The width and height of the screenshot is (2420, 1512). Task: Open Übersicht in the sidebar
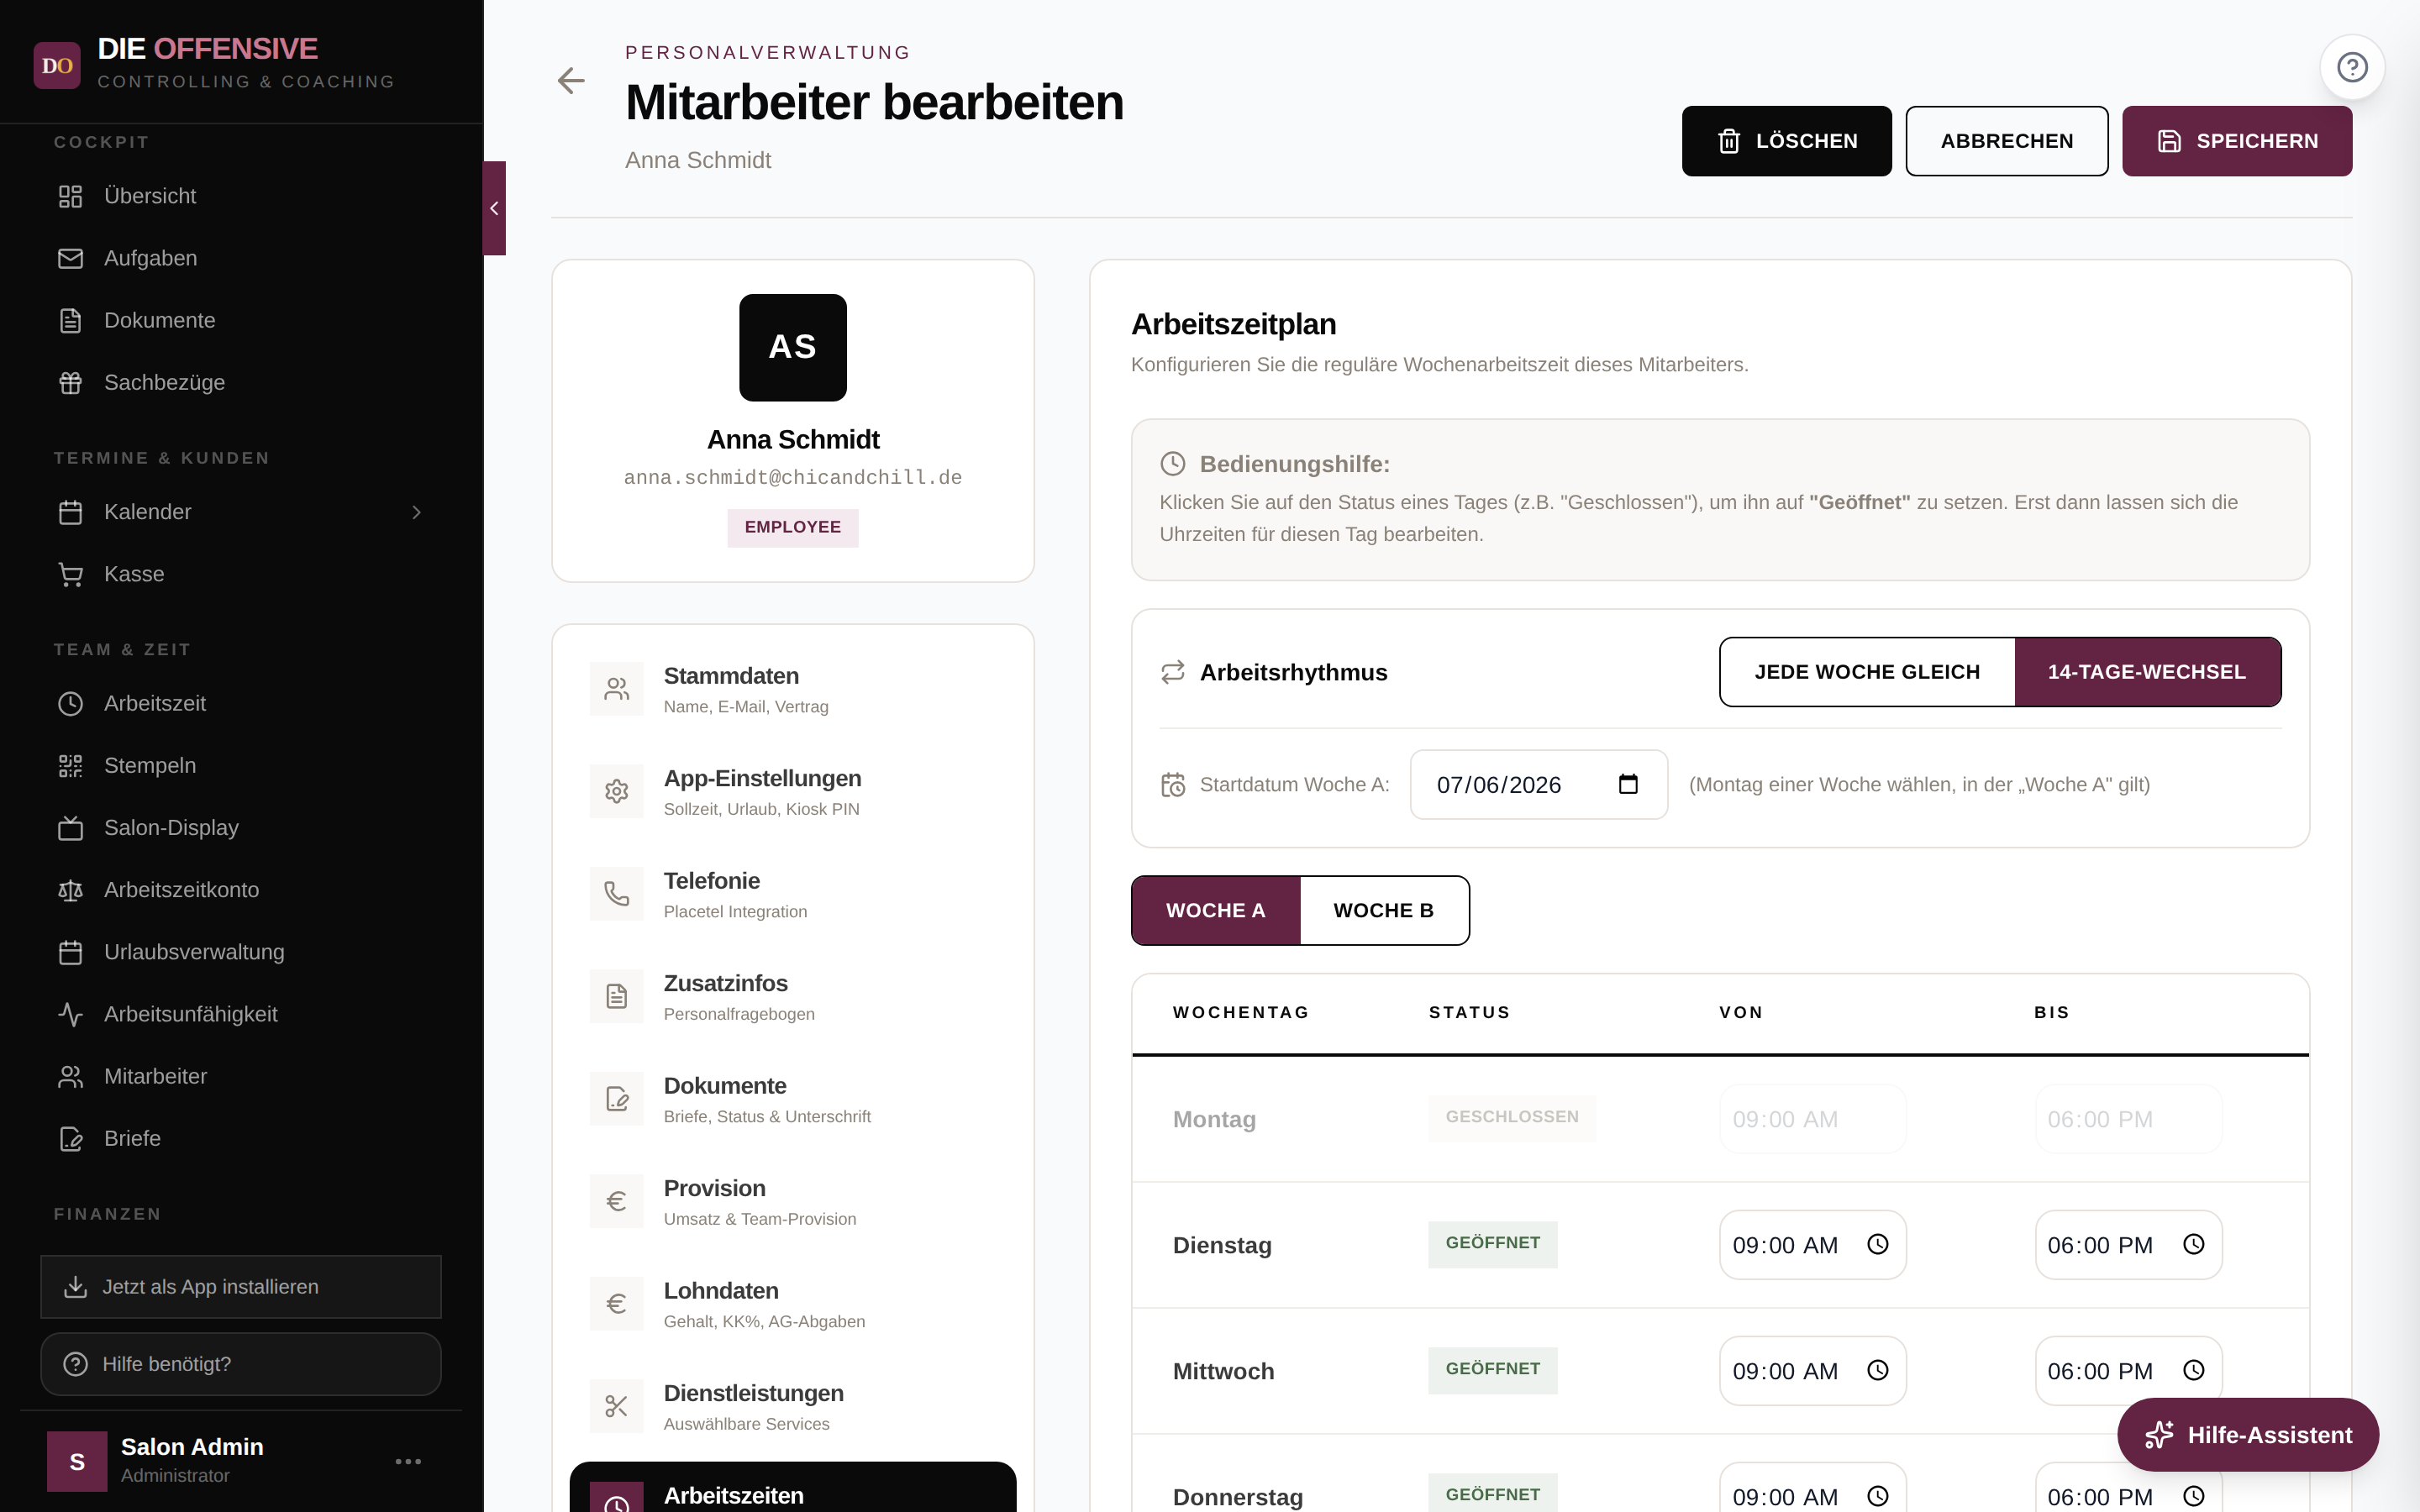pyautogui.click(x=241, y=196)
